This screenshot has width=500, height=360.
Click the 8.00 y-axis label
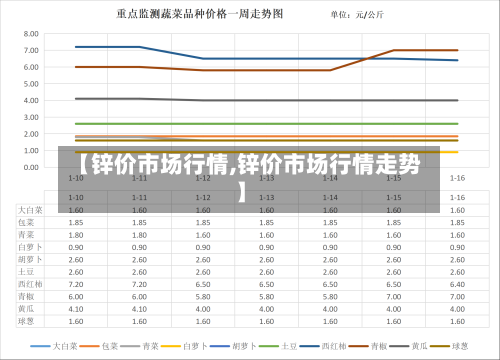click(x=31, y=34)
